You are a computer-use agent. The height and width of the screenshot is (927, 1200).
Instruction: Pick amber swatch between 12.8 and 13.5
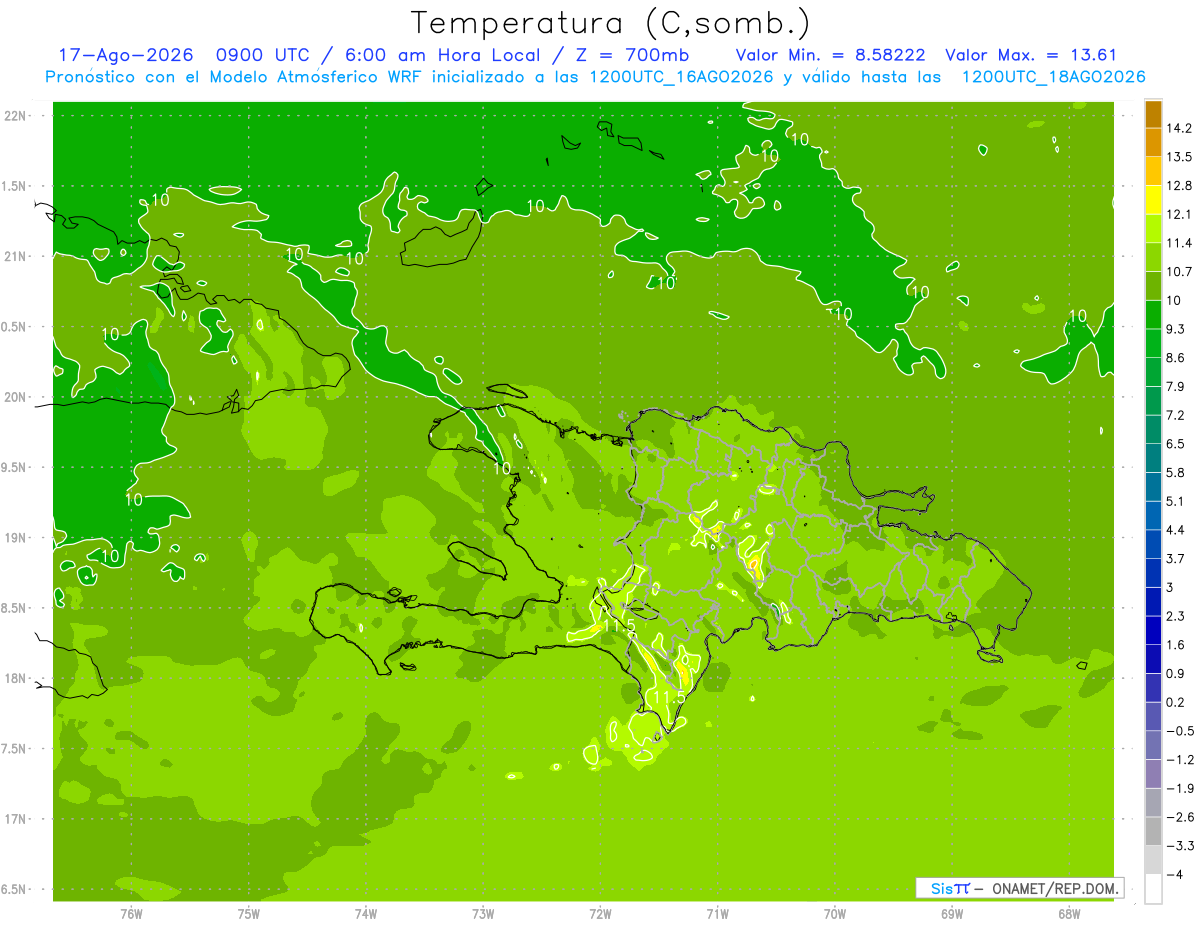(x=1153, y=171)
